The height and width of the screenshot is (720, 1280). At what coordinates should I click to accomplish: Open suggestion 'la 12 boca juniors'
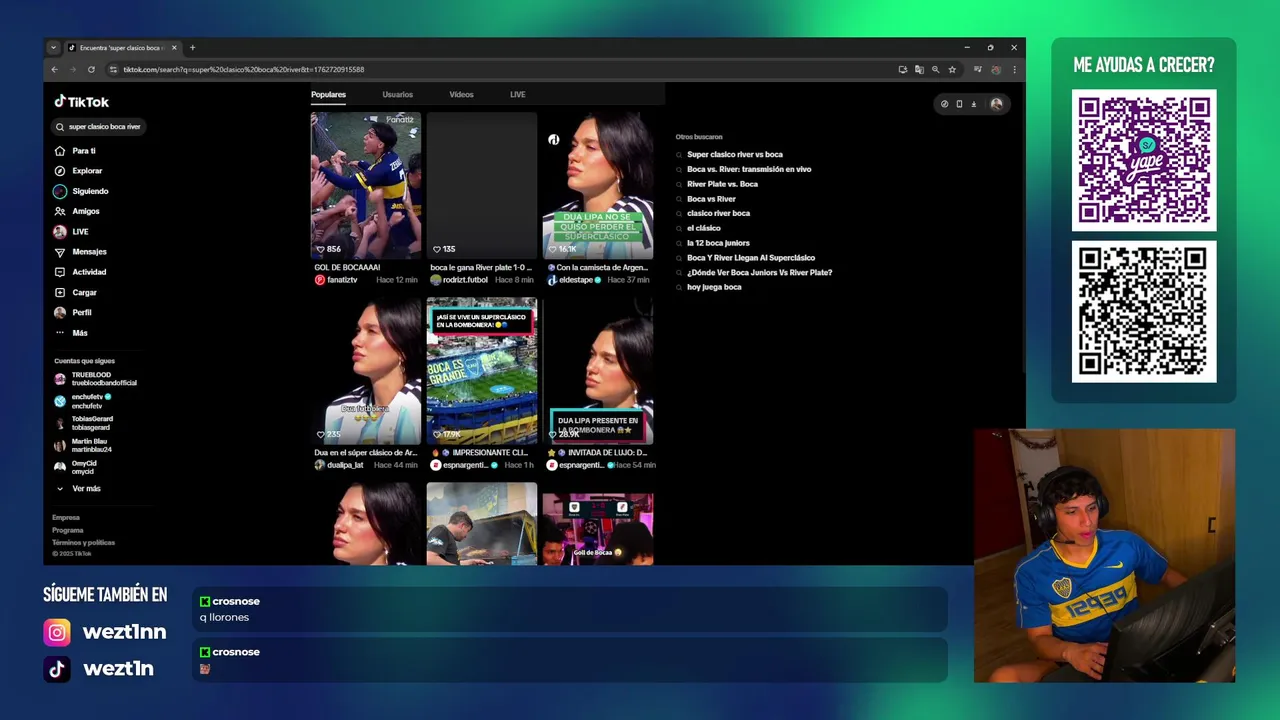[718, 243]
